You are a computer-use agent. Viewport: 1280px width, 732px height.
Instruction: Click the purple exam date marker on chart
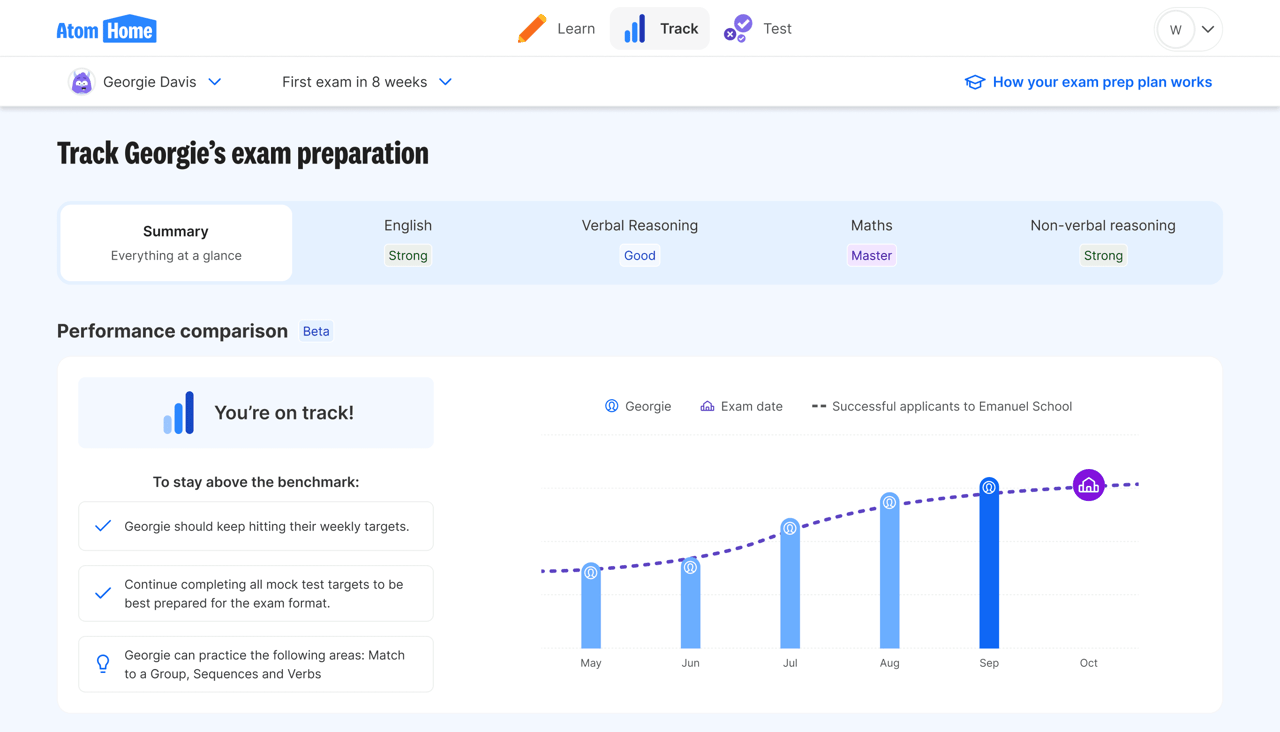point(1088,486)
